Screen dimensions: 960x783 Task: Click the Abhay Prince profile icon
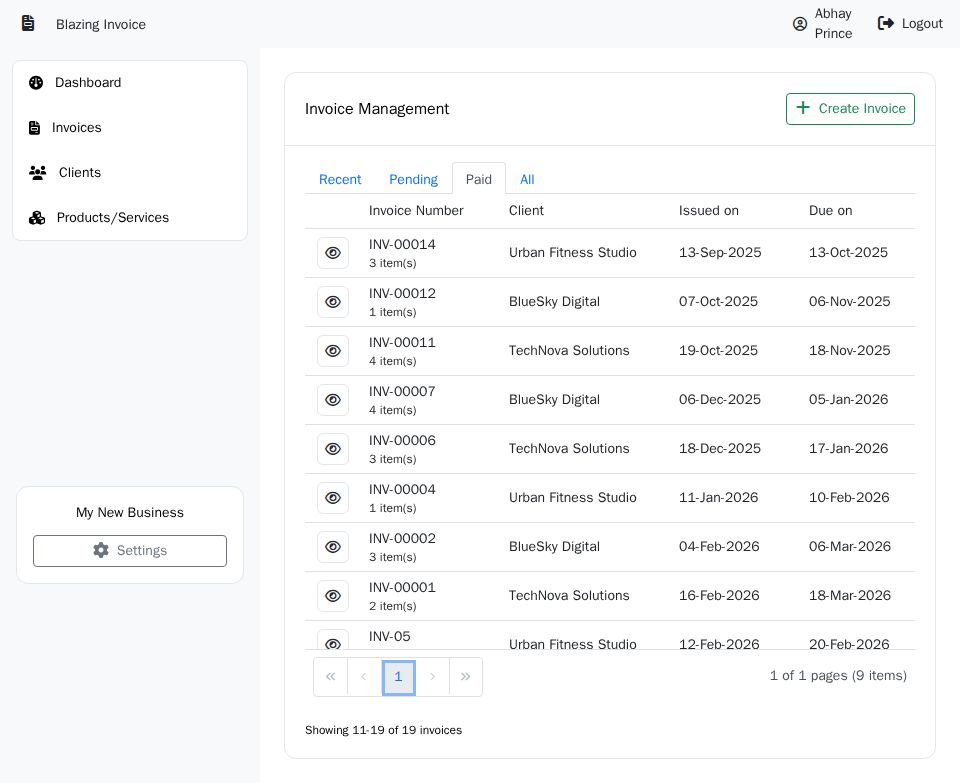[800, 24]
